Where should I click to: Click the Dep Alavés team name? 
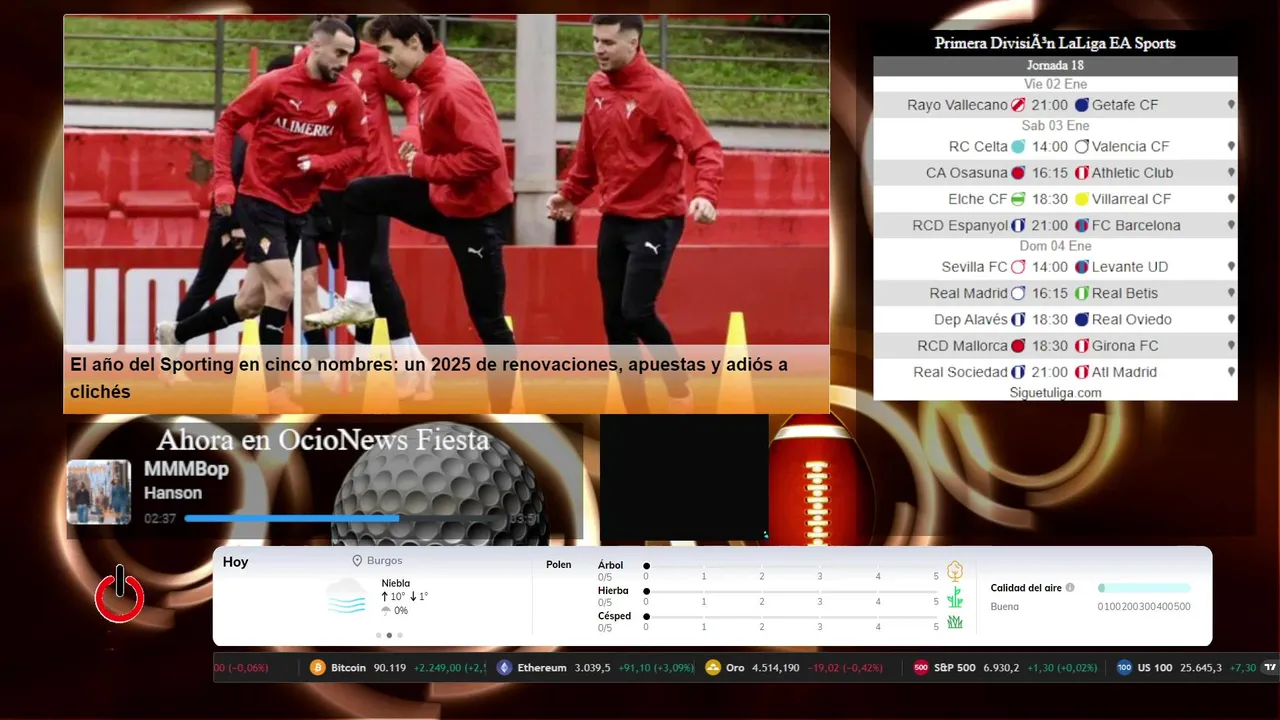971,320
